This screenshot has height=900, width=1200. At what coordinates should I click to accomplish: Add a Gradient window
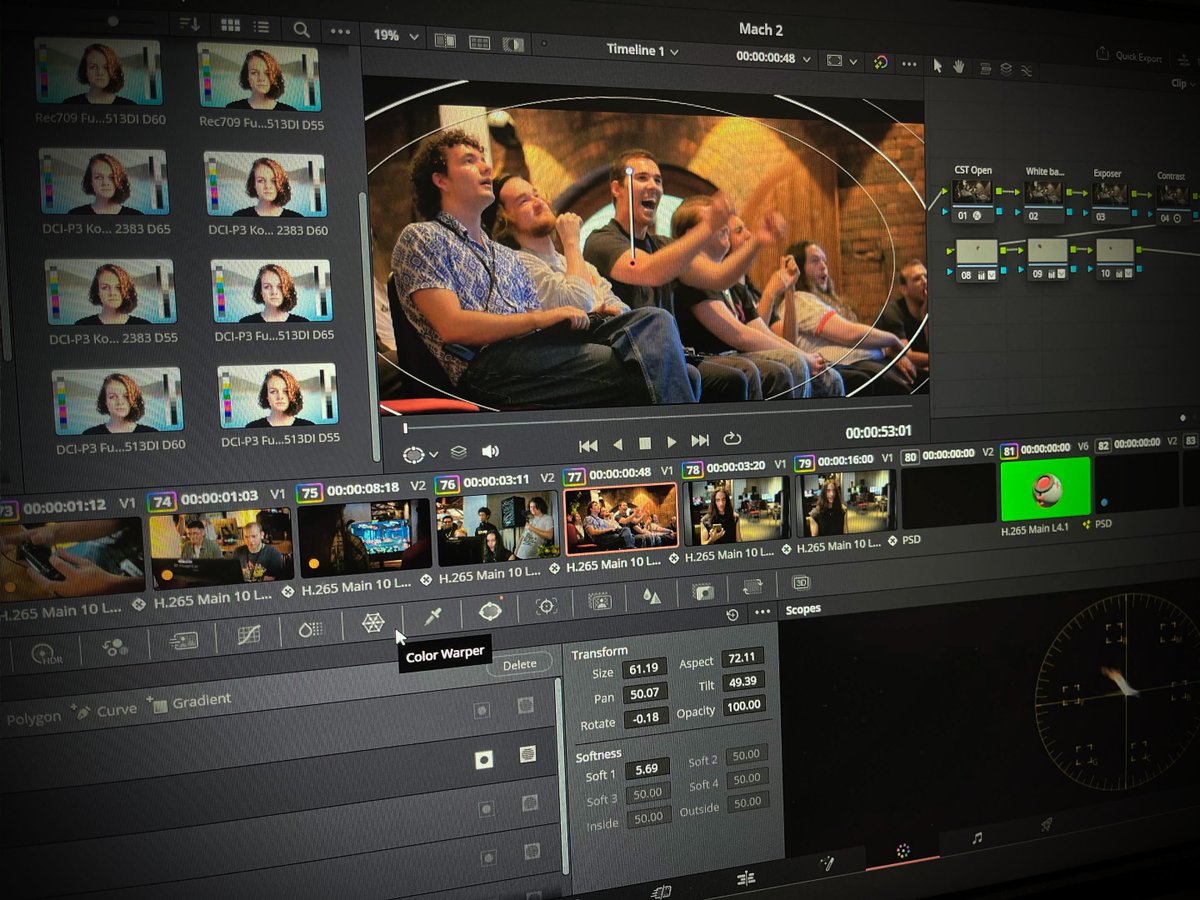(190, 702)
